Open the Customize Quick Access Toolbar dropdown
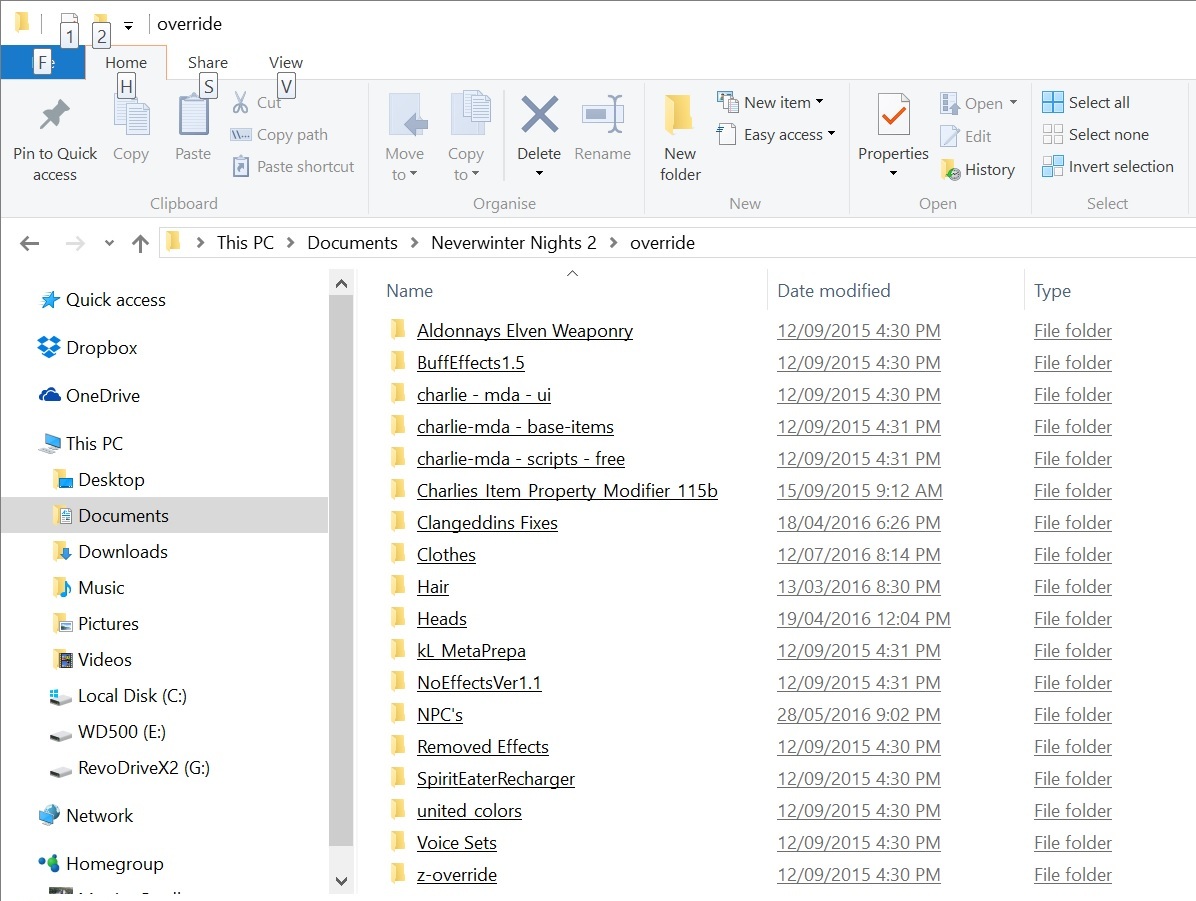Image resolution: width=1196 pixels, height=901 pixels. [128, 26]
